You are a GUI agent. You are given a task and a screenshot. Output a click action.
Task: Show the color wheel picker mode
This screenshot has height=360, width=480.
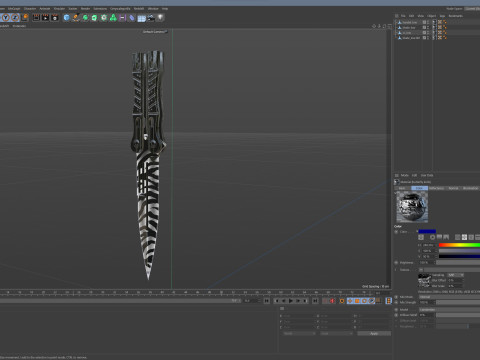tap(433, 237)
